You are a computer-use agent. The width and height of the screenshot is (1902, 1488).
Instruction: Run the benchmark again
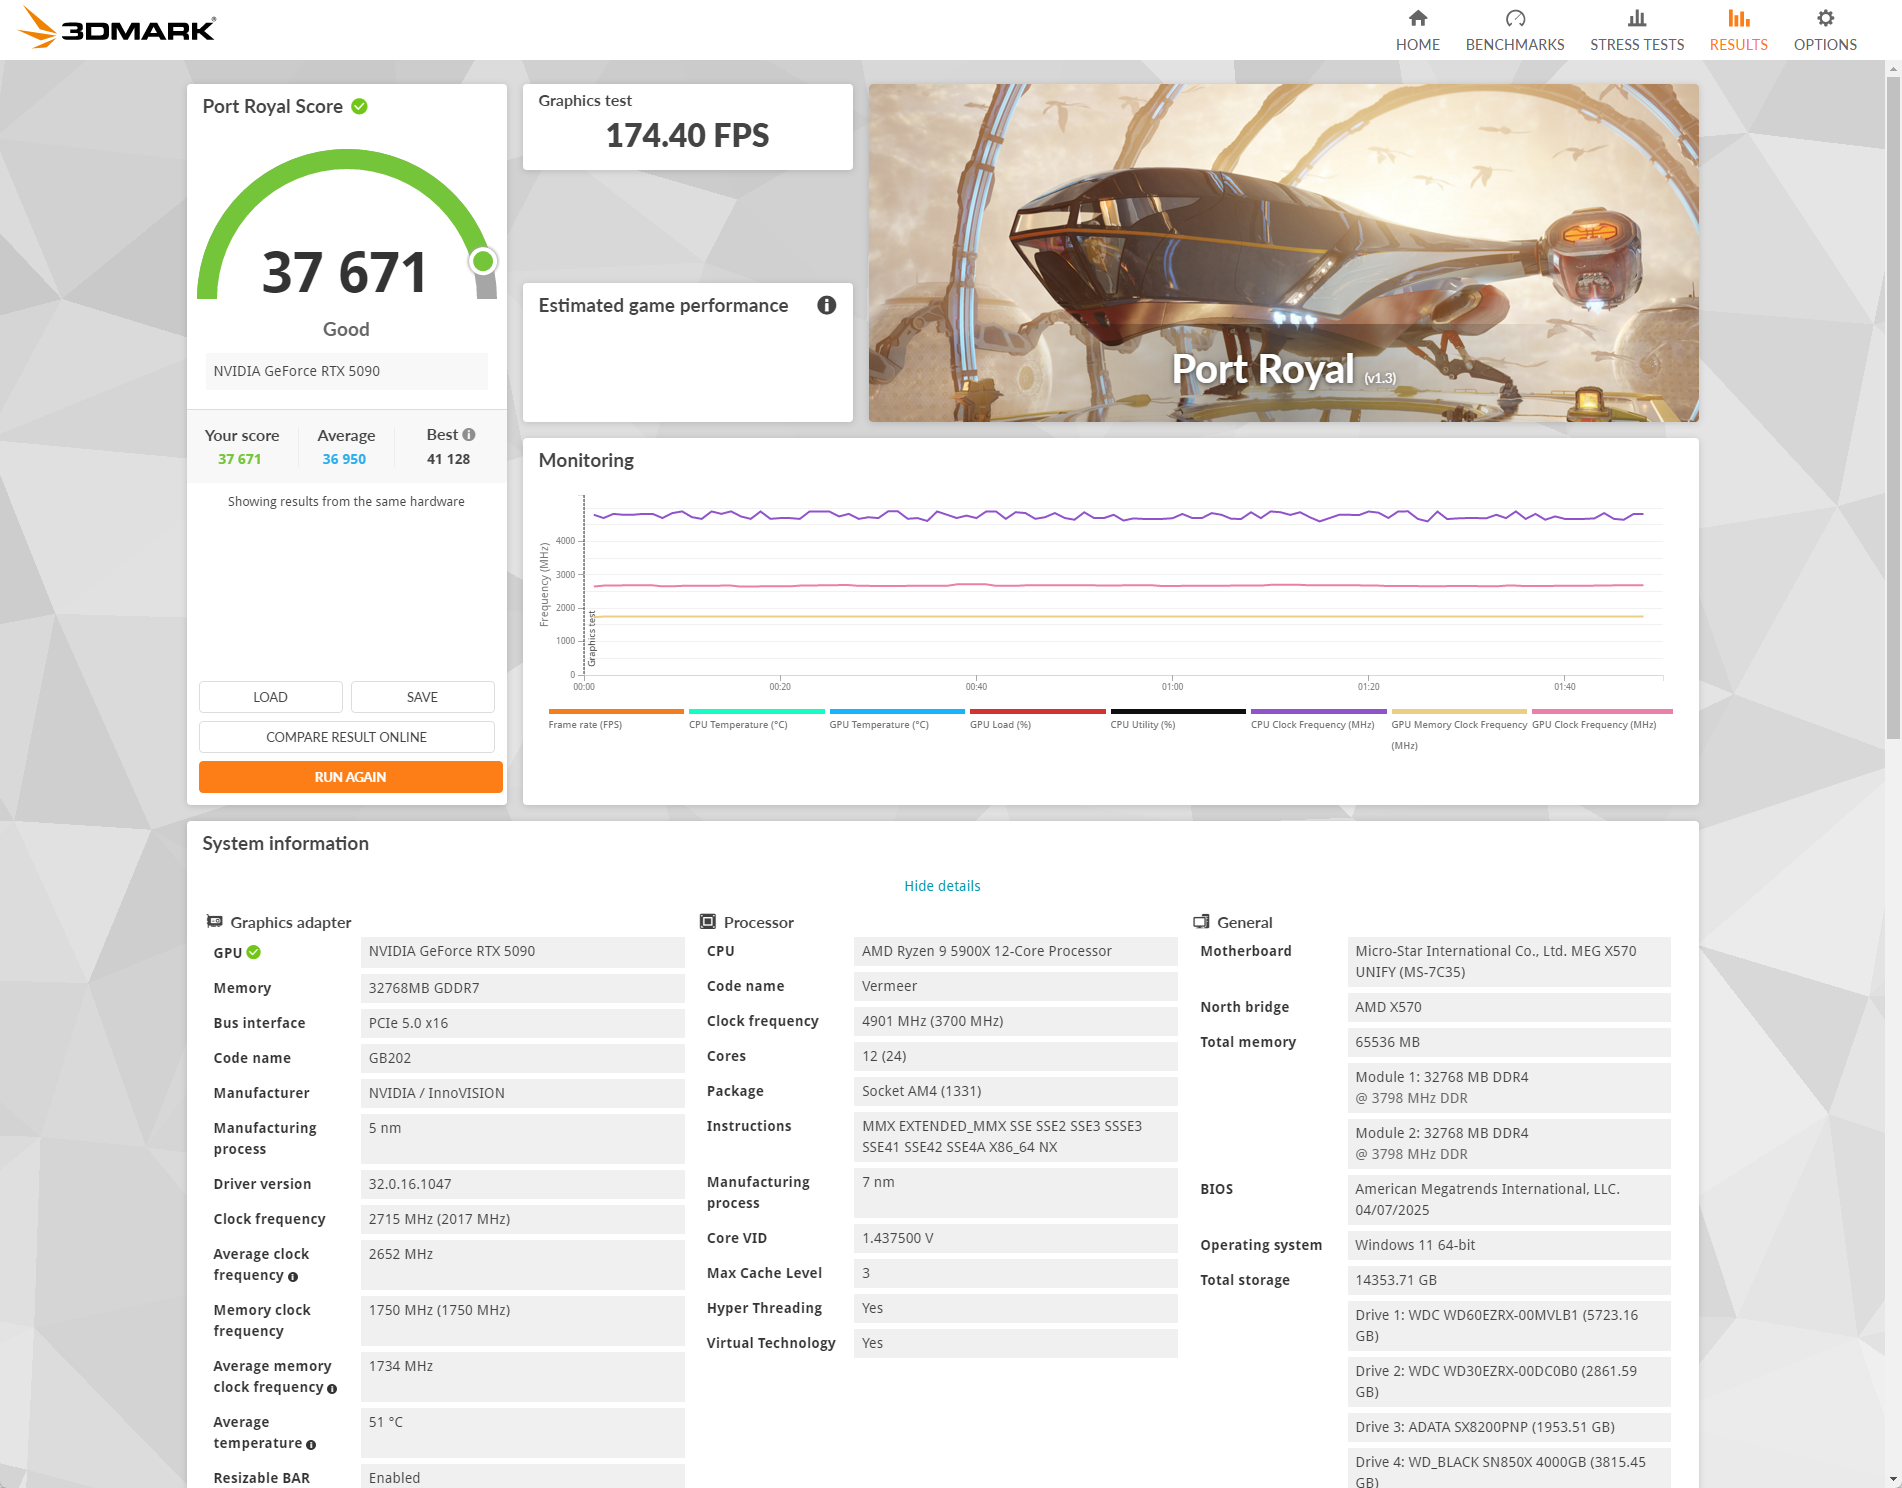(x=350, y=777)
